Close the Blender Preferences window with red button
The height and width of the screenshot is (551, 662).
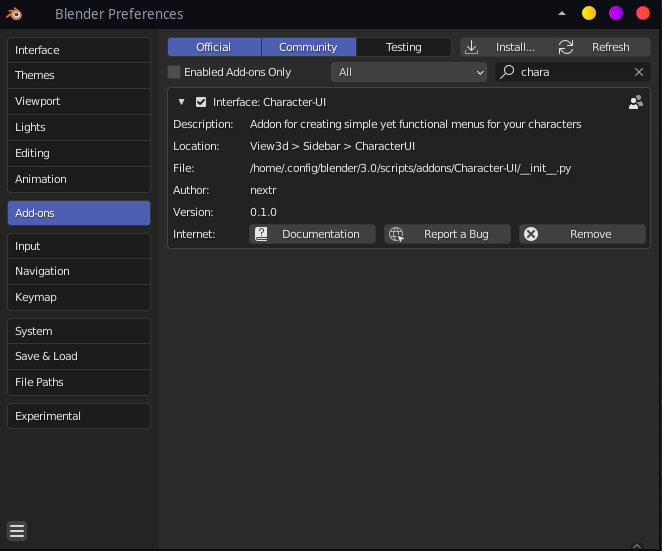point(643,13)
